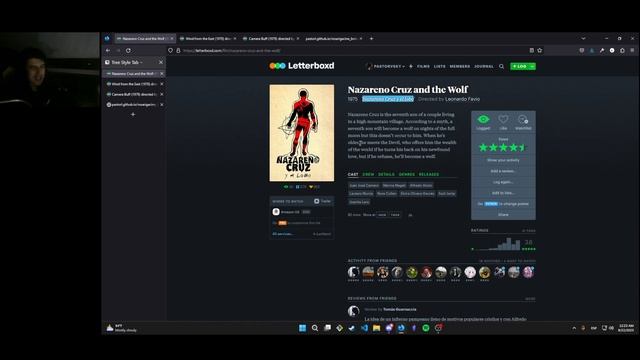Open the list all tabs dropdown arrow
Screen dimensions: 640x360
pos(583,38)
